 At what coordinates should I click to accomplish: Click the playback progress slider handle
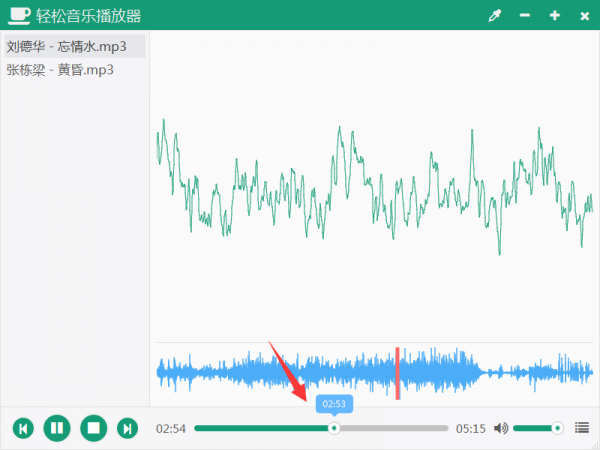(334, 428)
